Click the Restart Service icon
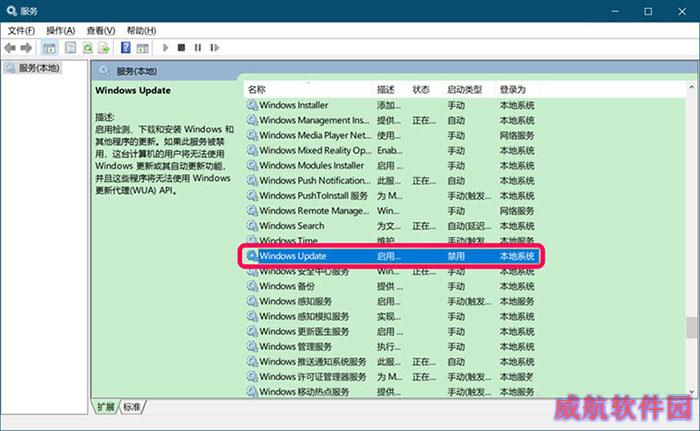Screen dimensions: 700x431 (x=215, y=47)
